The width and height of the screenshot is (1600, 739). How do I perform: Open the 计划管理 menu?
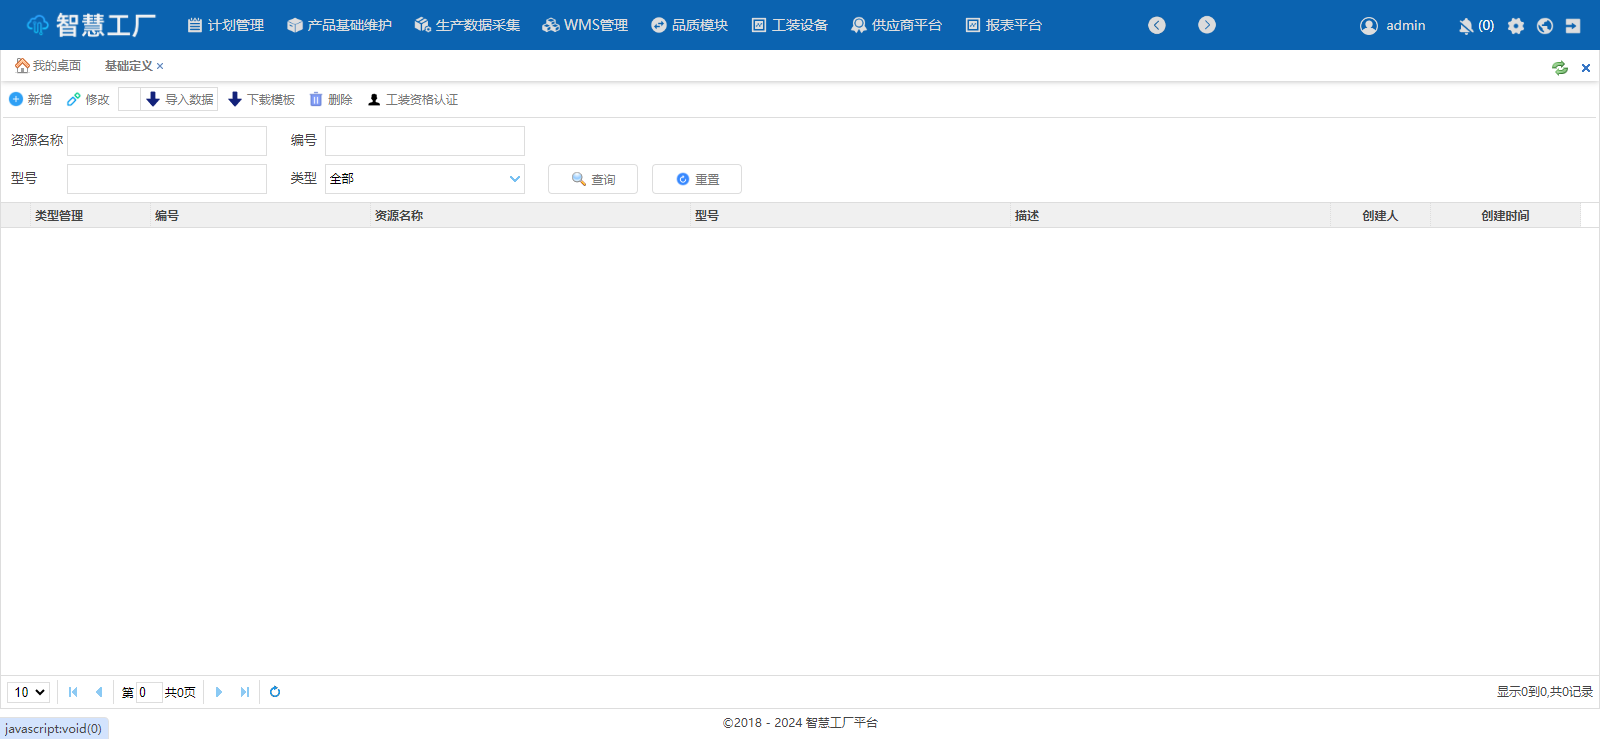click(x=226, y=25)
